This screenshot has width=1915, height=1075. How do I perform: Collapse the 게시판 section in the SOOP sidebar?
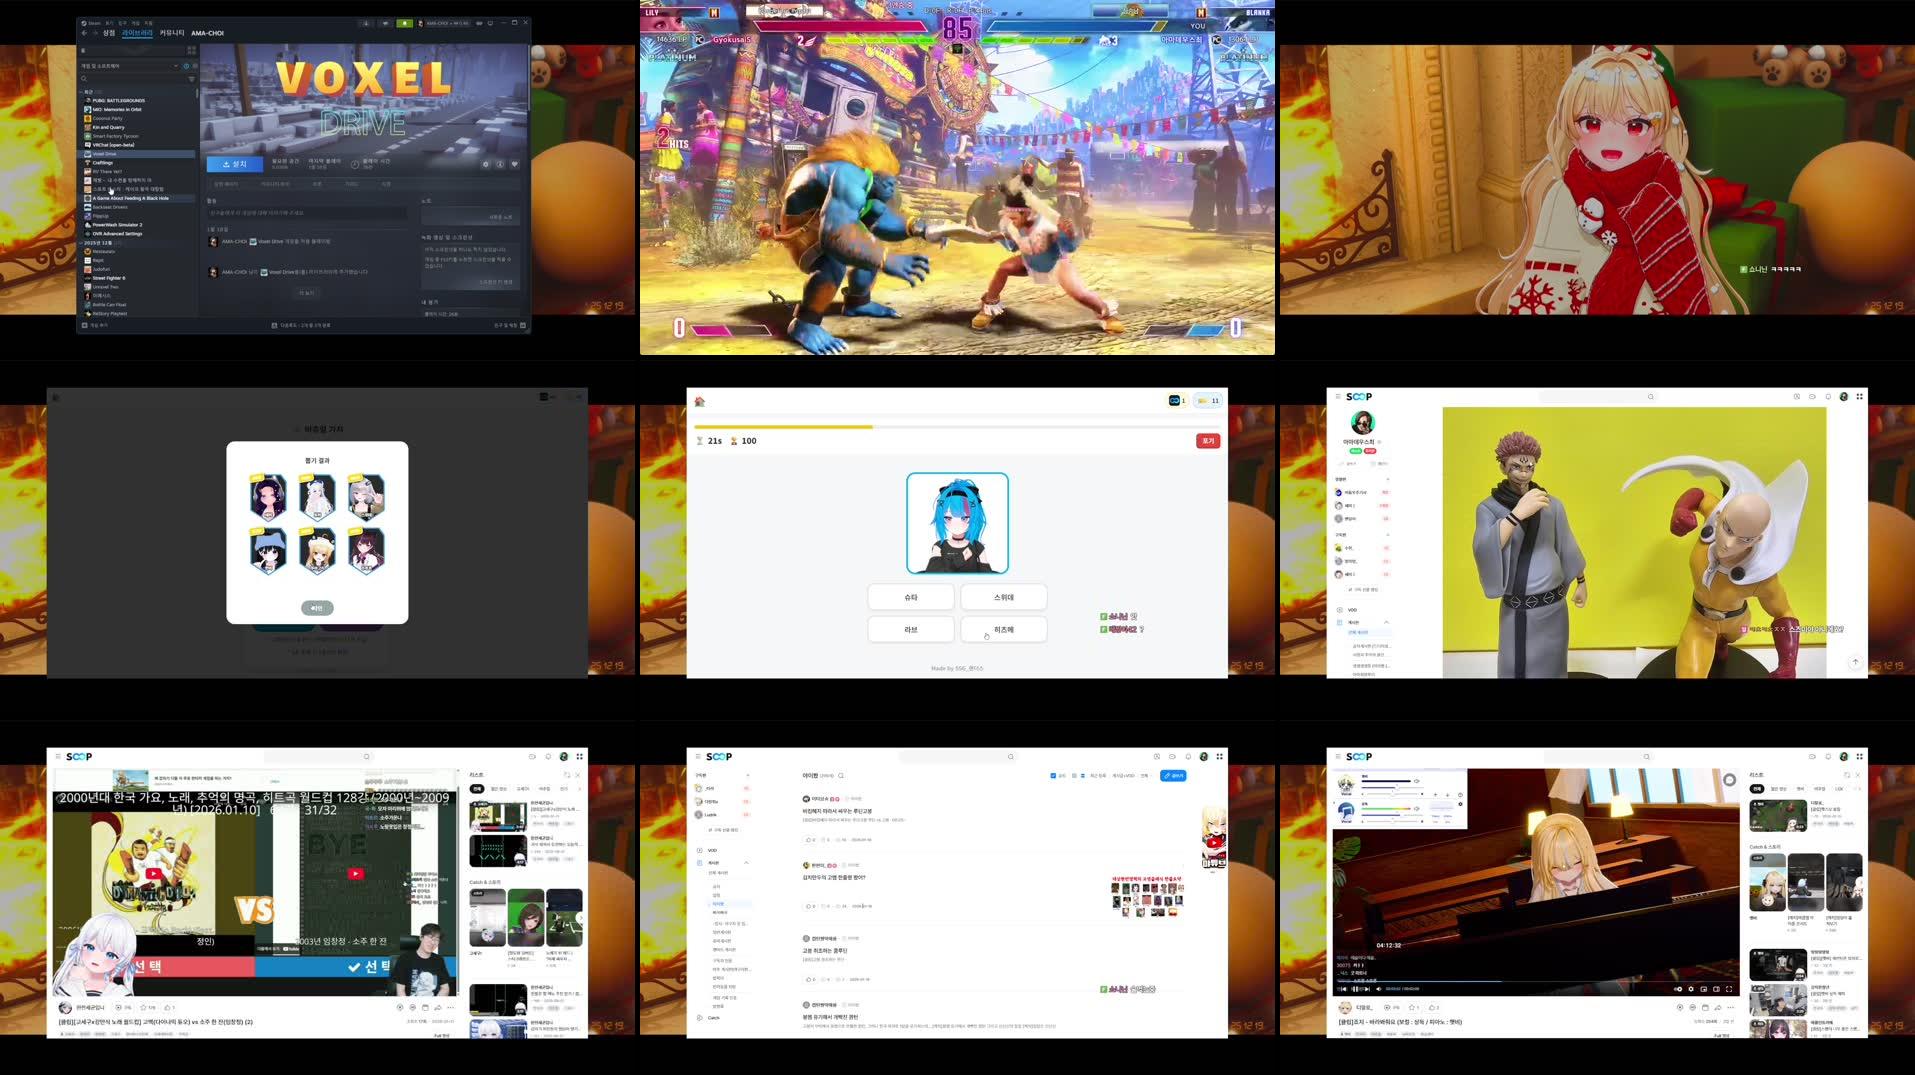coord(746,862)
